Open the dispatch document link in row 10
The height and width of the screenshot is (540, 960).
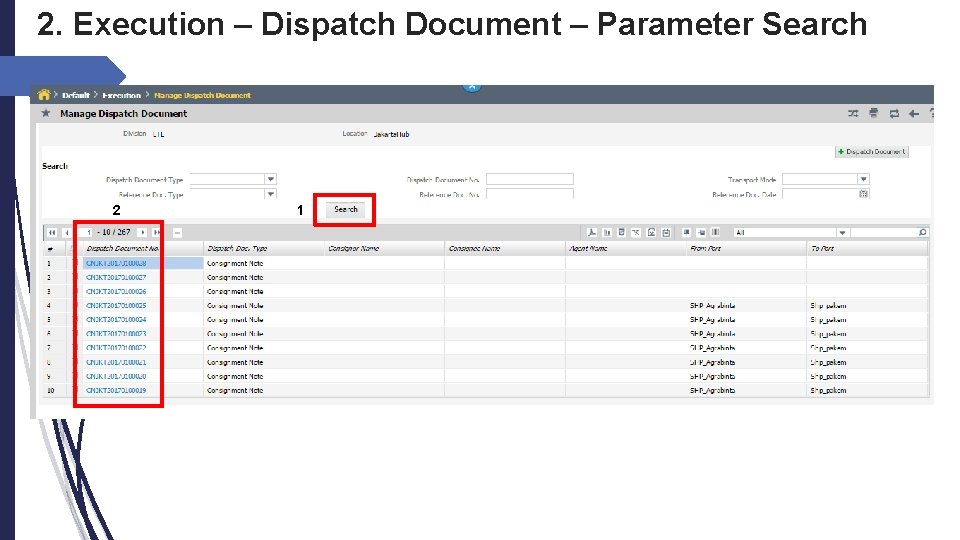[116, 391]
